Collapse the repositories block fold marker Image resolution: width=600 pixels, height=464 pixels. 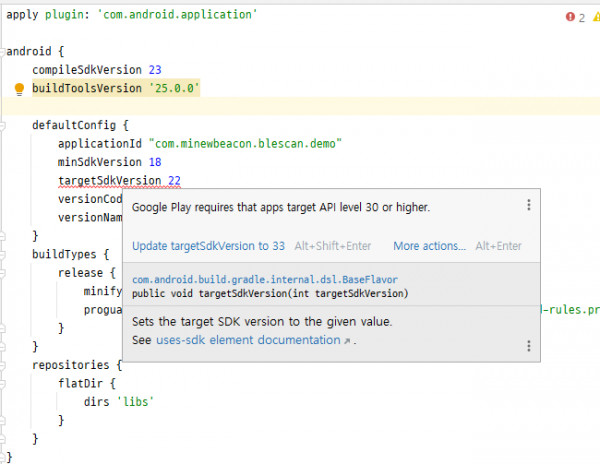[2, 365]
